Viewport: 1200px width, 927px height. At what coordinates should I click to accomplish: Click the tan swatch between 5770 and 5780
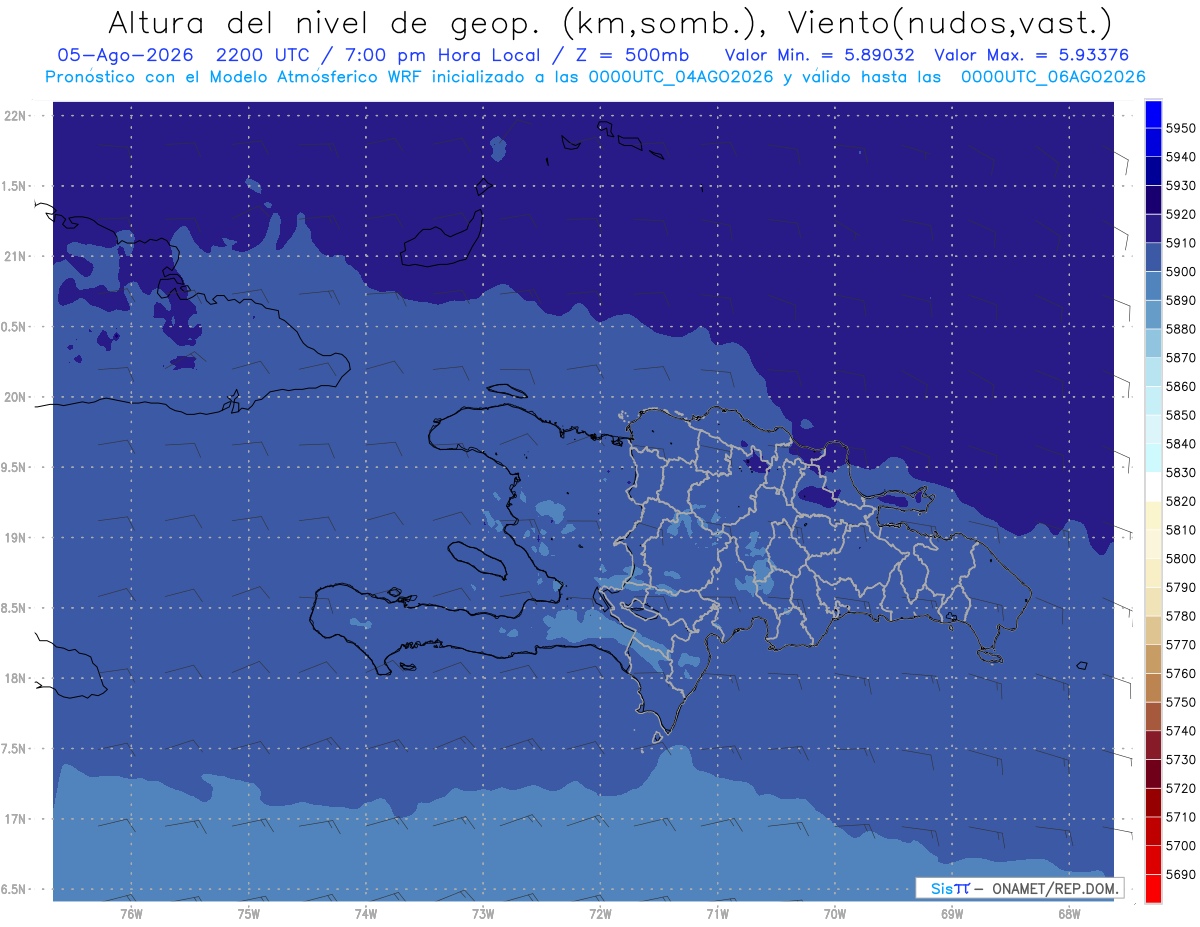[x=1153, y=630]
